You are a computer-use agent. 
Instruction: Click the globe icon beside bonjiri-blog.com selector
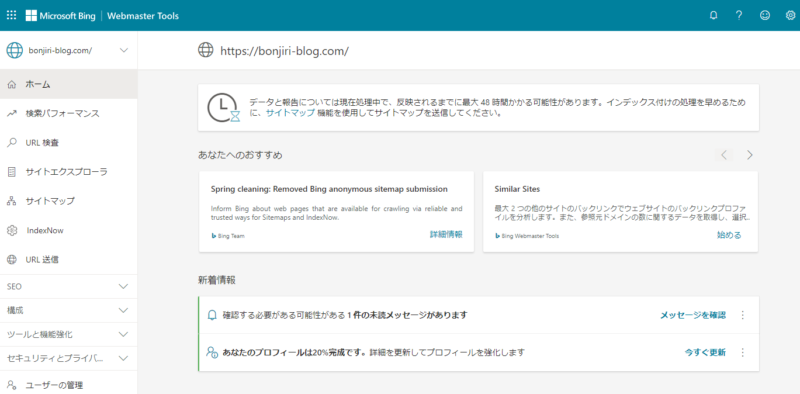[14, 50]
